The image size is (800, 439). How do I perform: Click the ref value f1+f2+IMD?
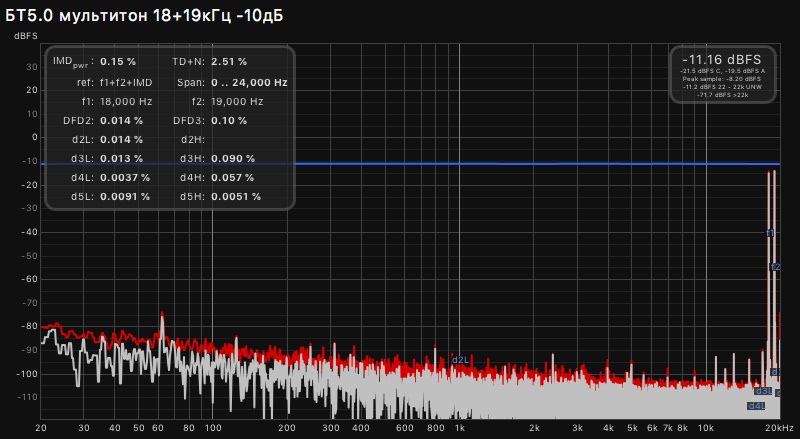tap(126, 83)
